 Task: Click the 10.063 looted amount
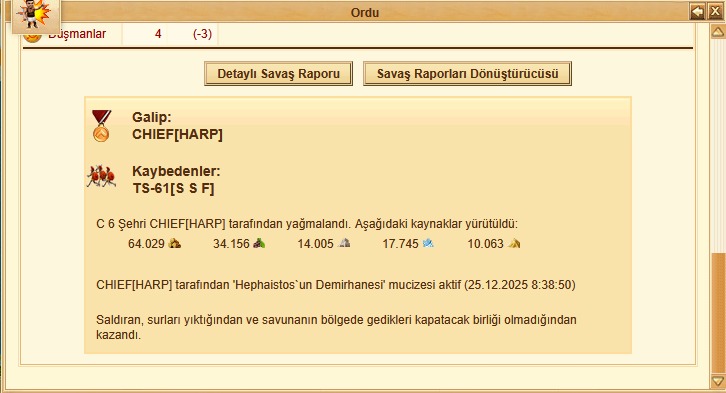point(485,244)
